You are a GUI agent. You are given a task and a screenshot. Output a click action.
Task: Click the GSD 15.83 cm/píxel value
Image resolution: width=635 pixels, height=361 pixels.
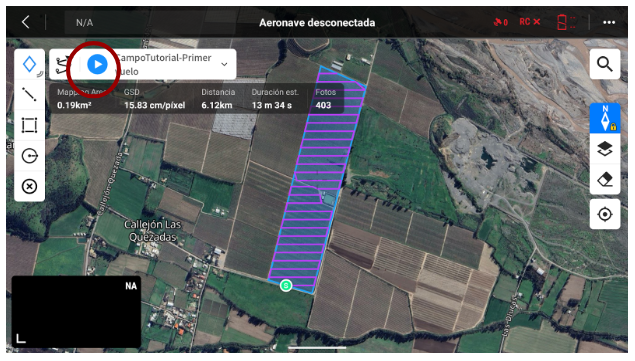(x=155, y=105)
